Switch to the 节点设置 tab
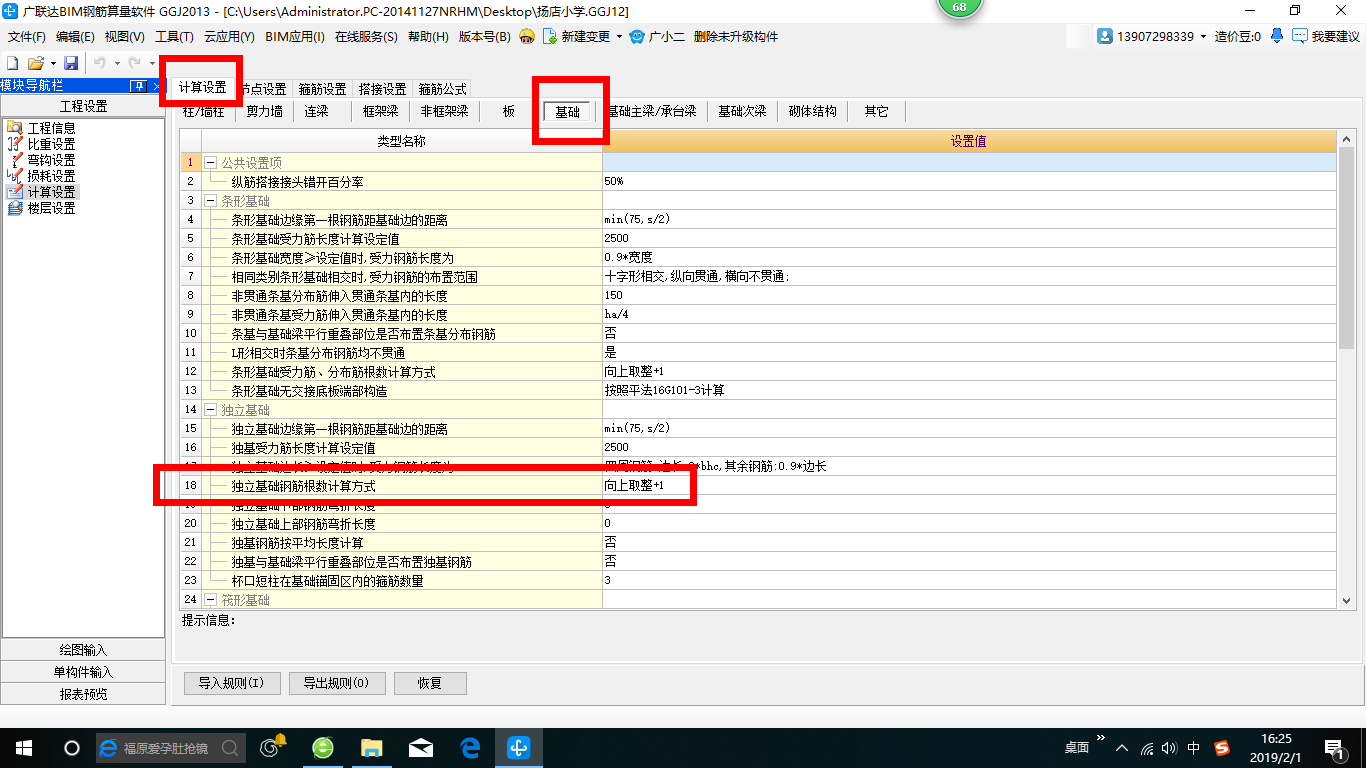Viewport: 1366px width, 768px height. 264,89
